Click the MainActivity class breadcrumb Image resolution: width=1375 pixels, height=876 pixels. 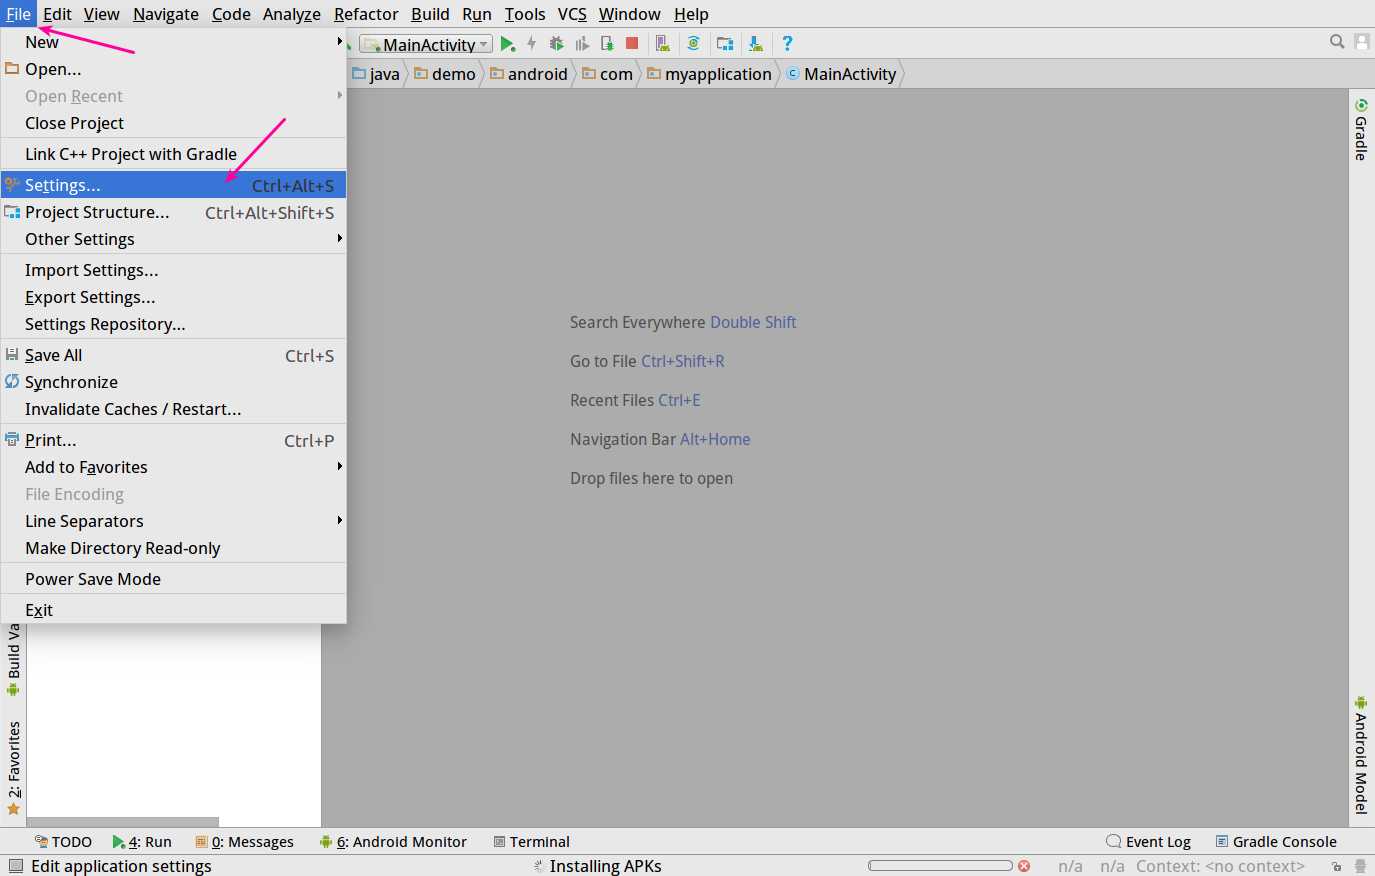coord(842,74)
